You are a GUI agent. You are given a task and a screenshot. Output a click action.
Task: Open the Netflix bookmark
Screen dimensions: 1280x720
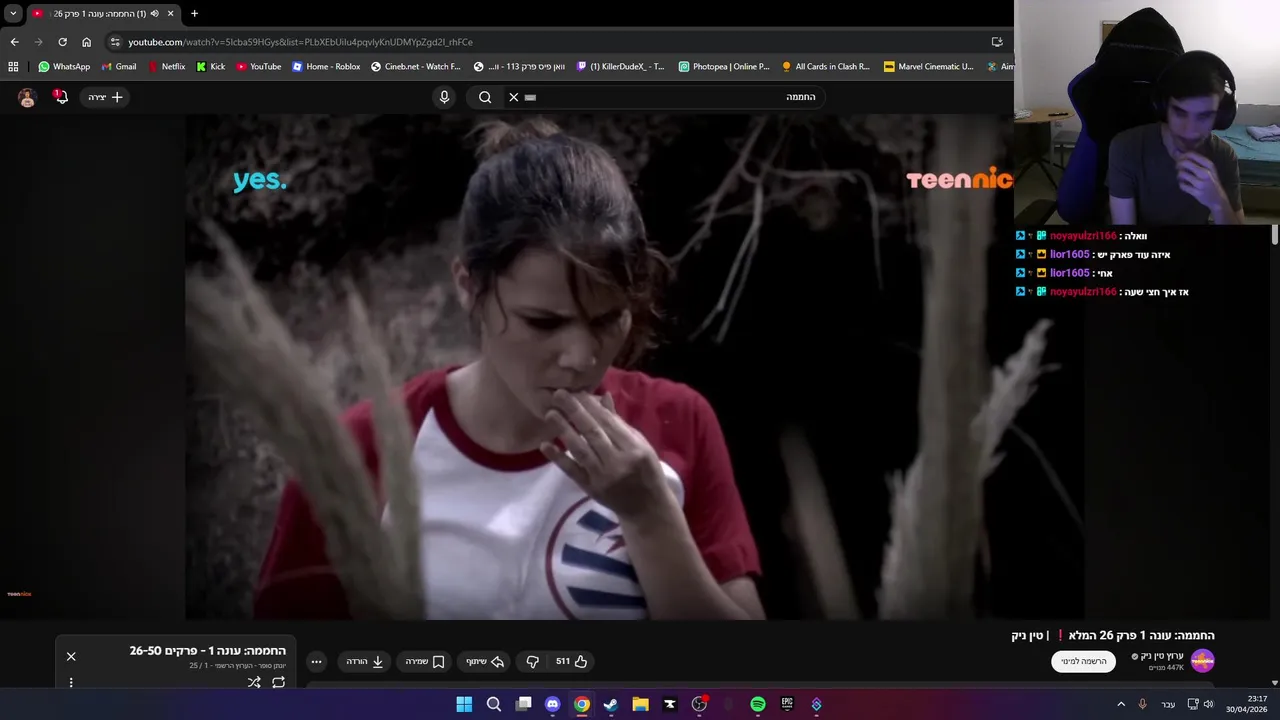[166, 67]
